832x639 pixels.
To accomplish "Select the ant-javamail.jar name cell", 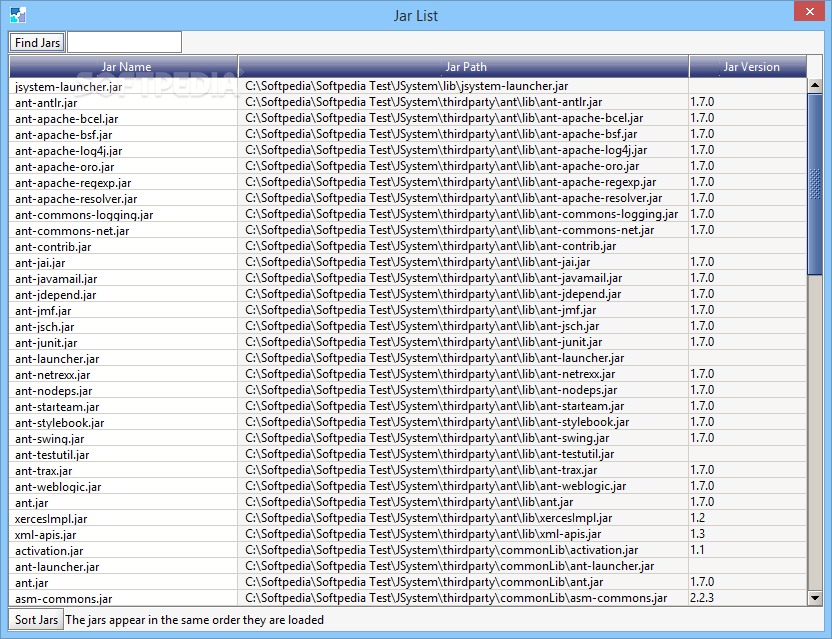I will 124,278.
